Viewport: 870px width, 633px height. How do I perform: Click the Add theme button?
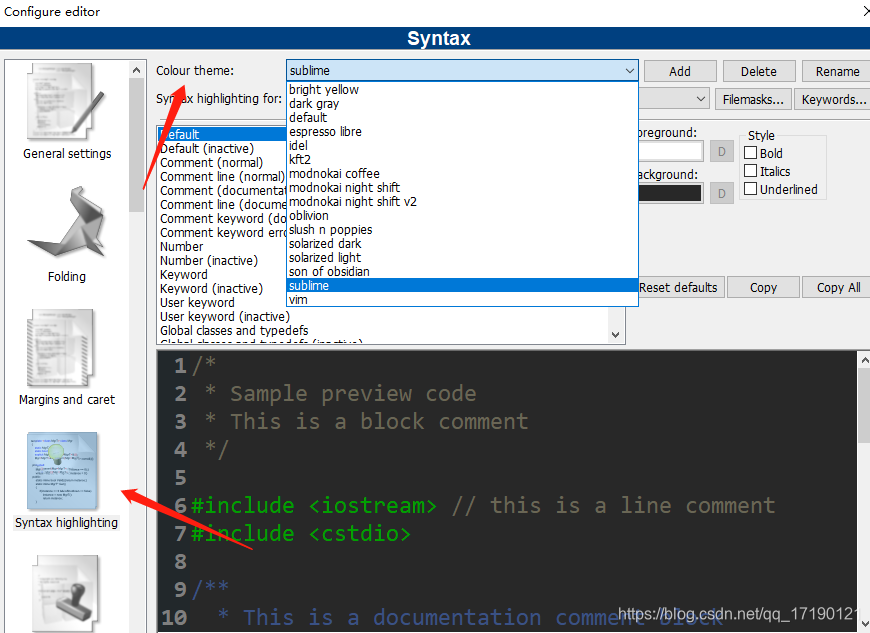pos(680,70)
